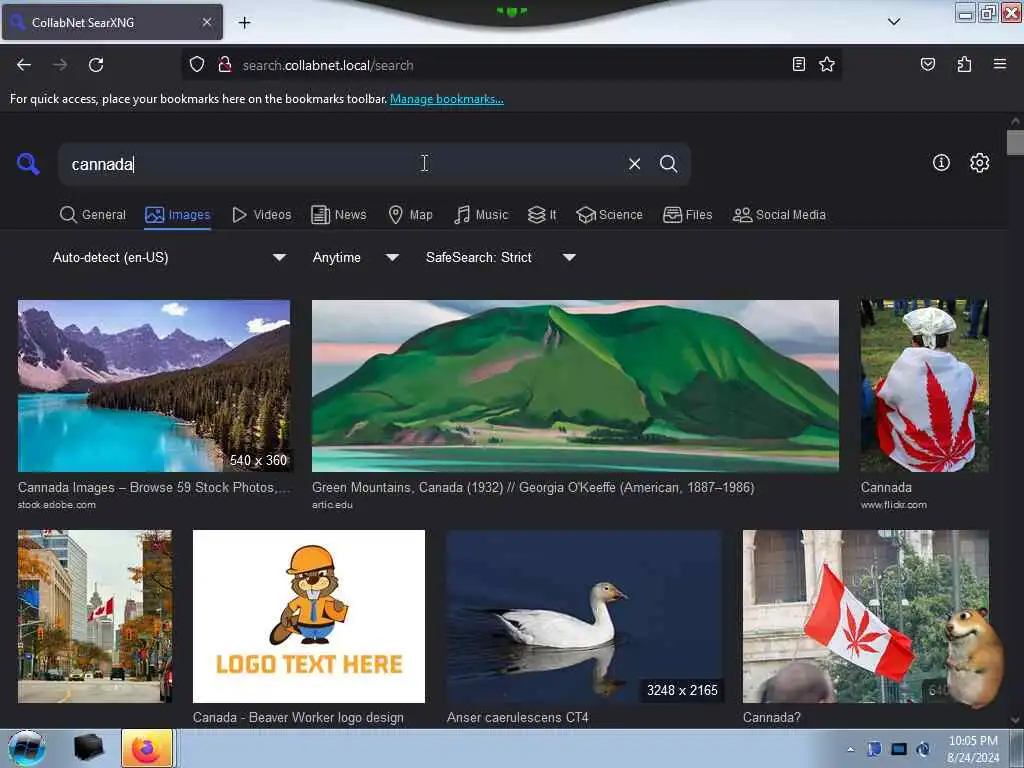Switch to the Social Media category
The height and width of the screenshot is (768, 1024).
point(779,214)
